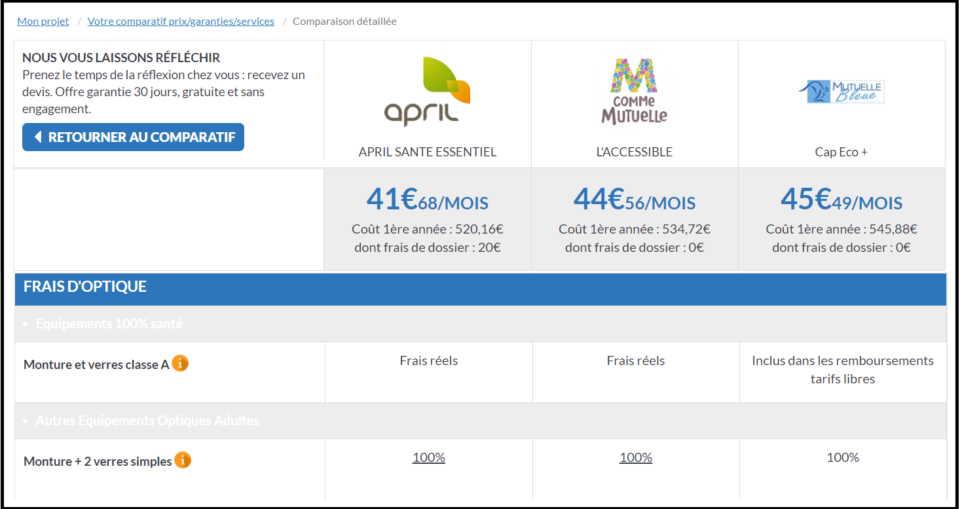Image resolution: width=960 pixels, height=509 pixels.
Task: Click Coût 1ère année : 545,88€
Action: pyautogui.click(x=841, y=229)
